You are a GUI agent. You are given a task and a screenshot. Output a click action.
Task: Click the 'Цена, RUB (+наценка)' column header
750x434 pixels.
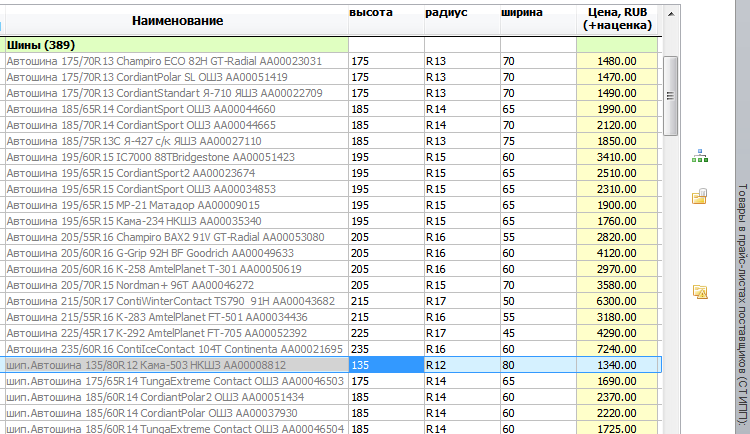617,21
